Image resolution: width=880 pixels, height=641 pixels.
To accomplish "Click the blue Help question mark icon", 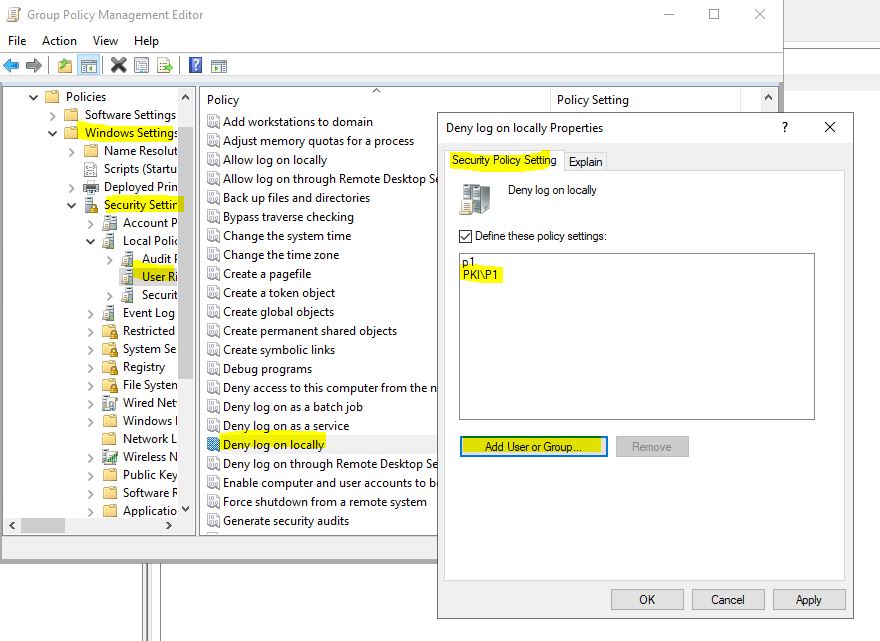I will 195,65.
